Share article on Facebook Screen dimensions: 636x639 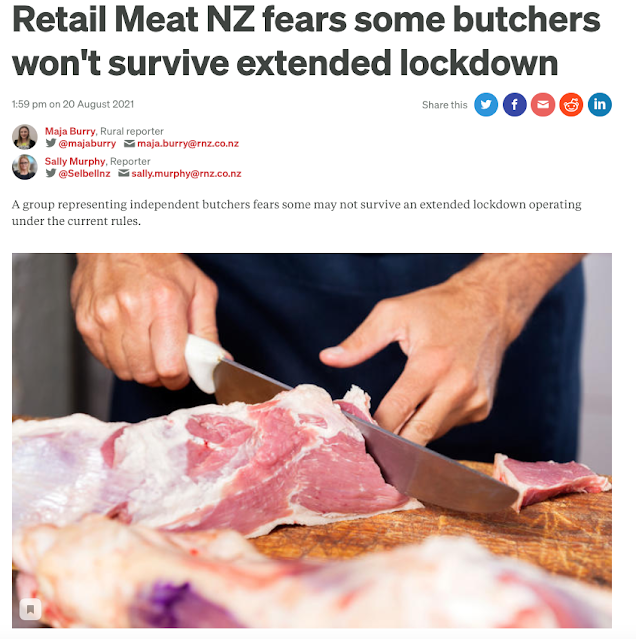[514, 105]
